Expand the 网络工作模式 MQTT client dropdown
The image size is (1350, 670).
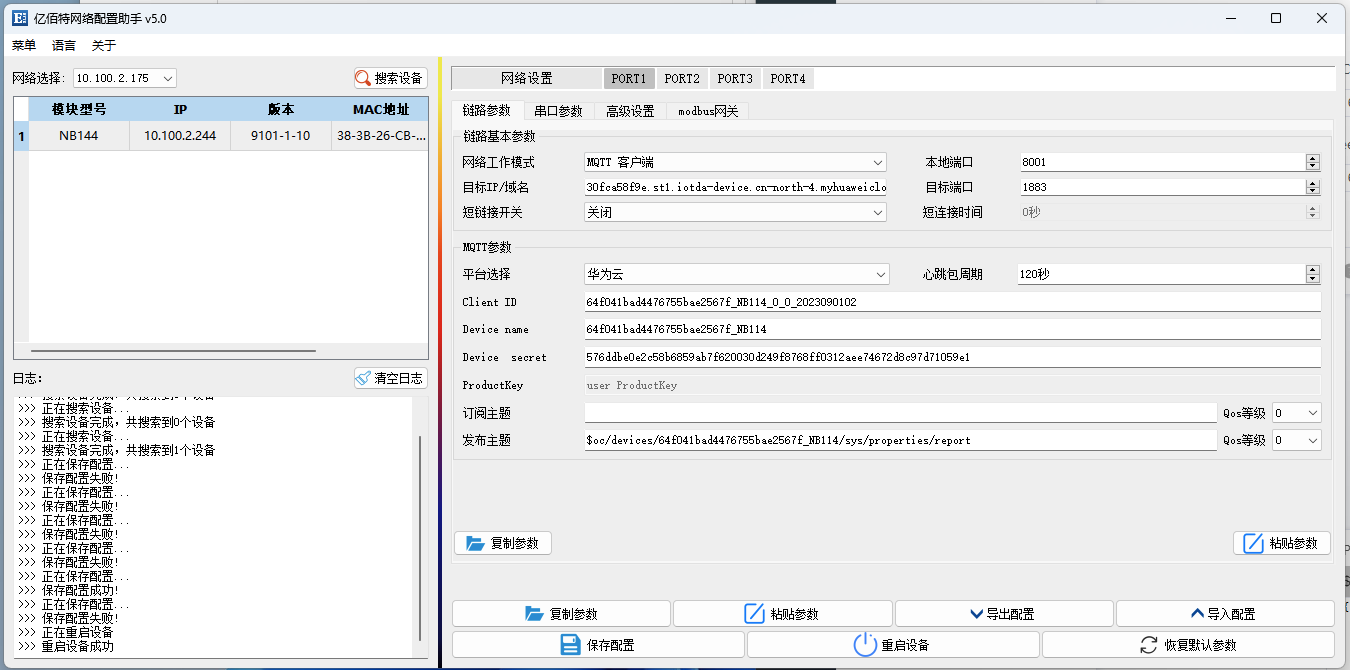735,162
